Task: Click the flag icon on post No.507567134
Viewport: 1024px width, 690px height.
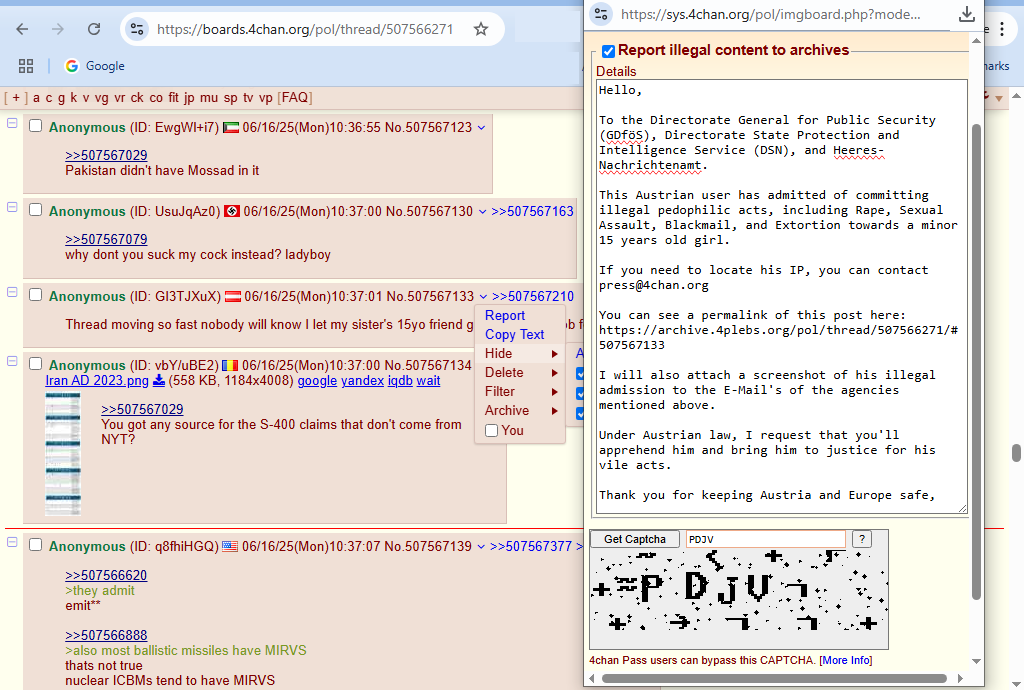Action: point(230,365)
